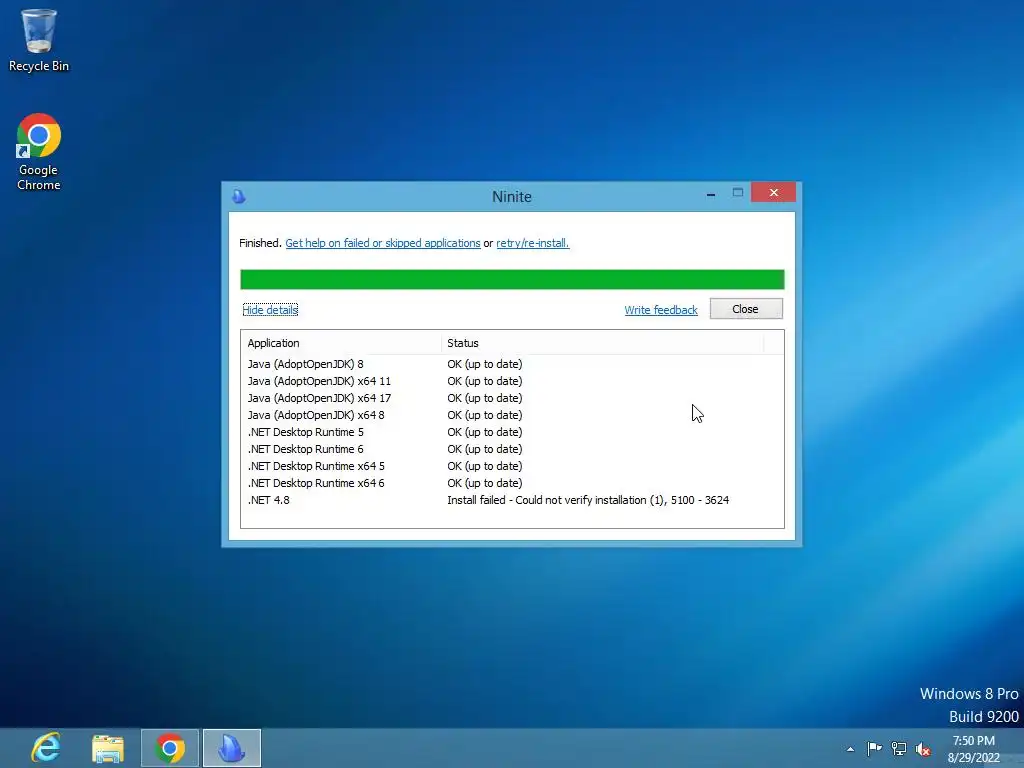Select the Java (AdoptOpenJDK) x64 8 row

pyautogui.click(x=512, y=415)
